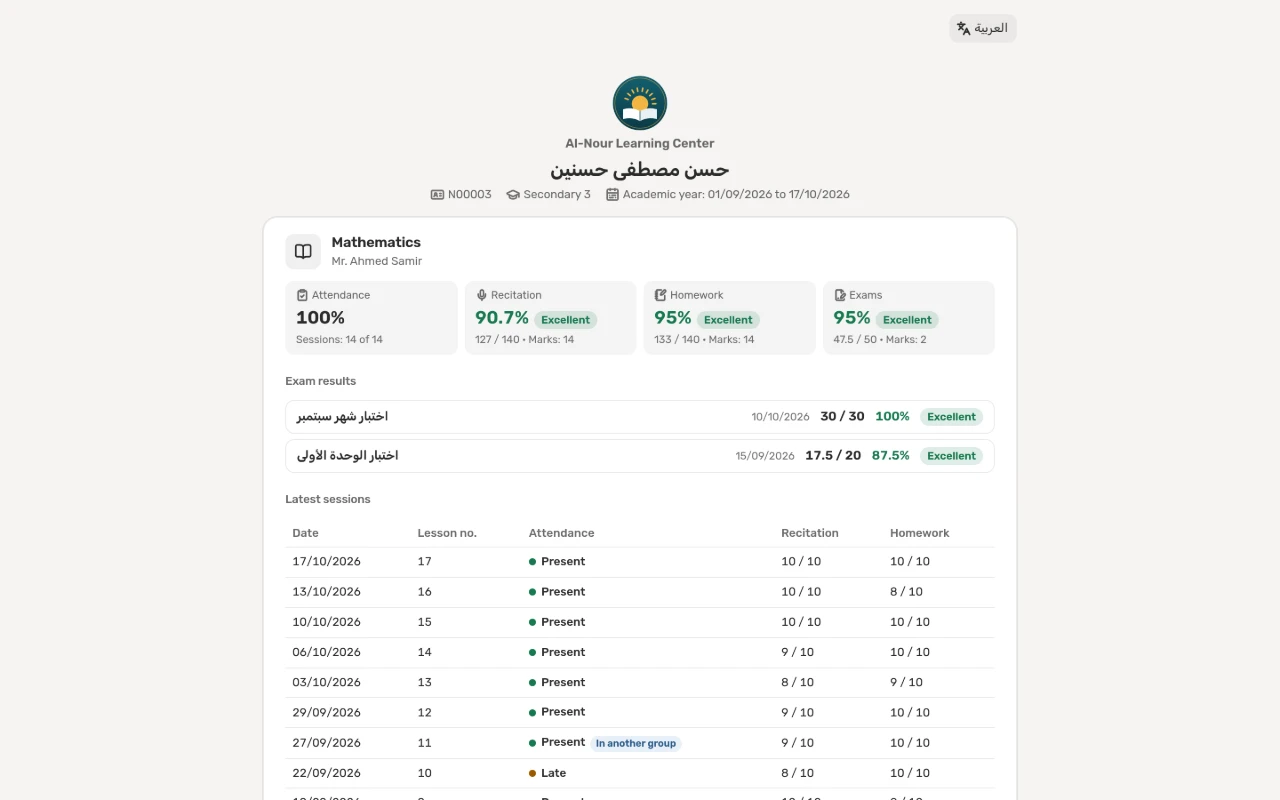This screenshot has width=1280, height=800.
Task: Click the Late status on 22/09/2026 row
Action: coord(554,773)
